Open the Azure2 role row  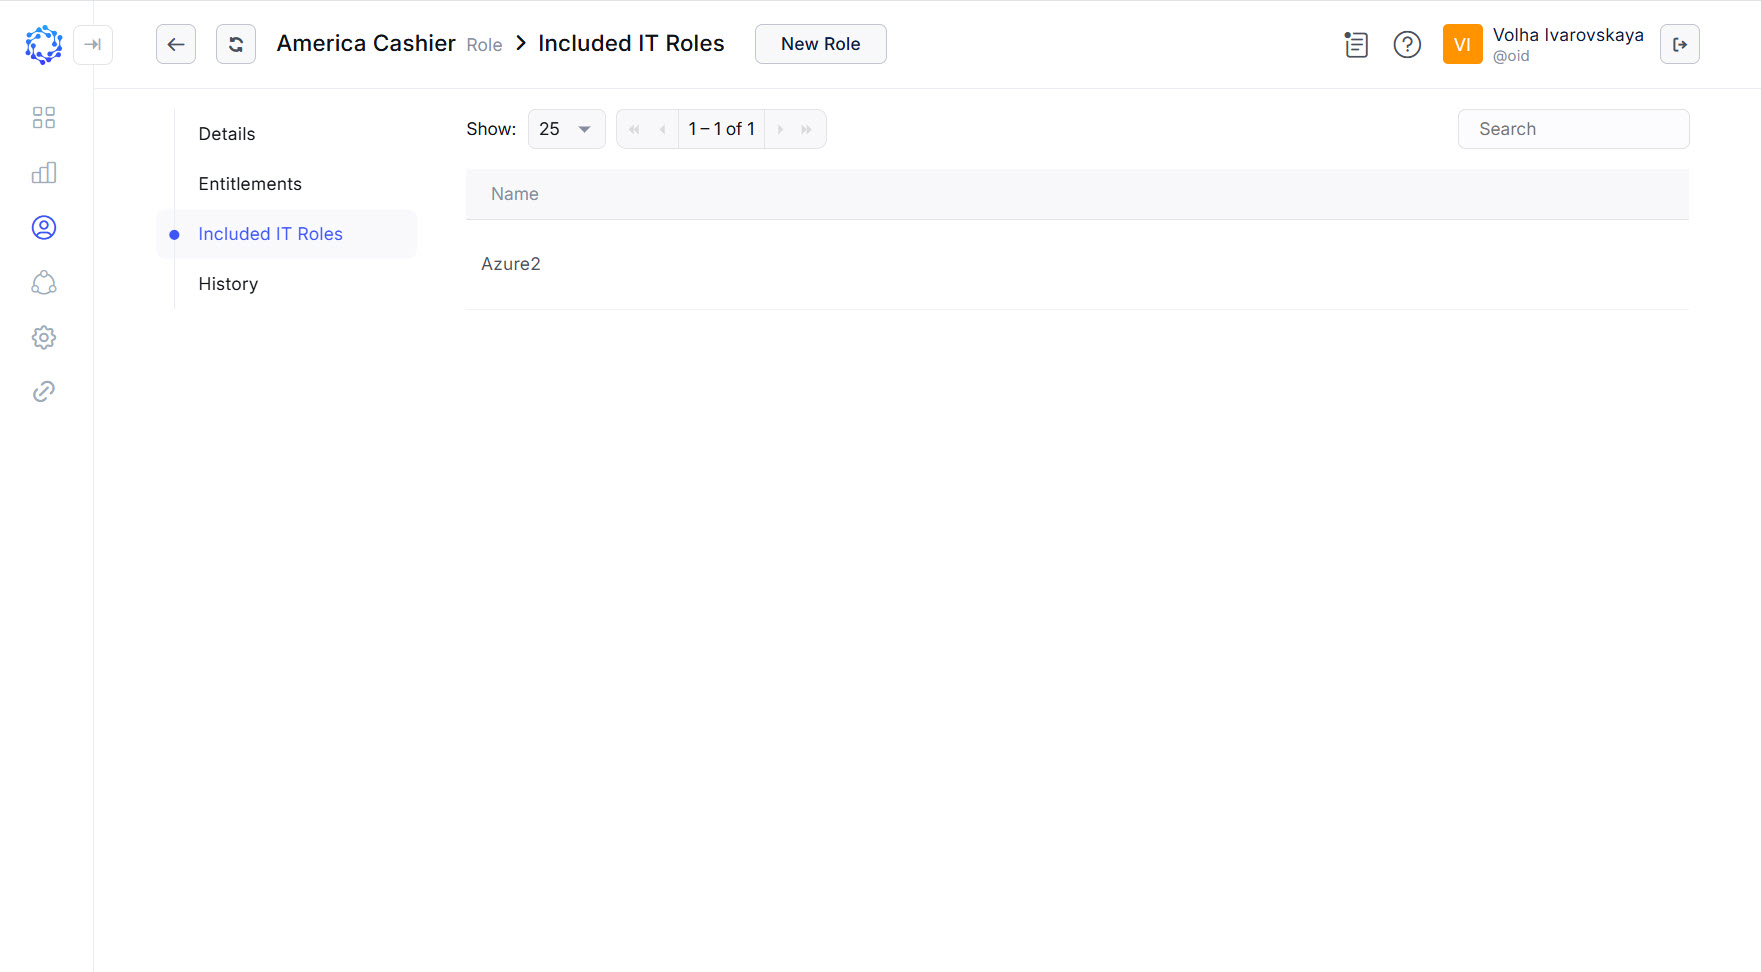(511, 264)
